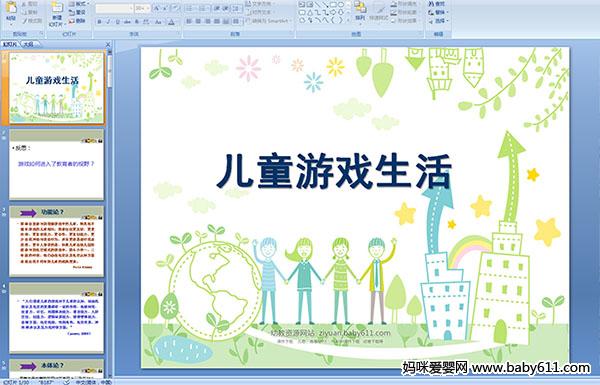
Task: Toggle Underline formatting button
Action: [117, 22]
